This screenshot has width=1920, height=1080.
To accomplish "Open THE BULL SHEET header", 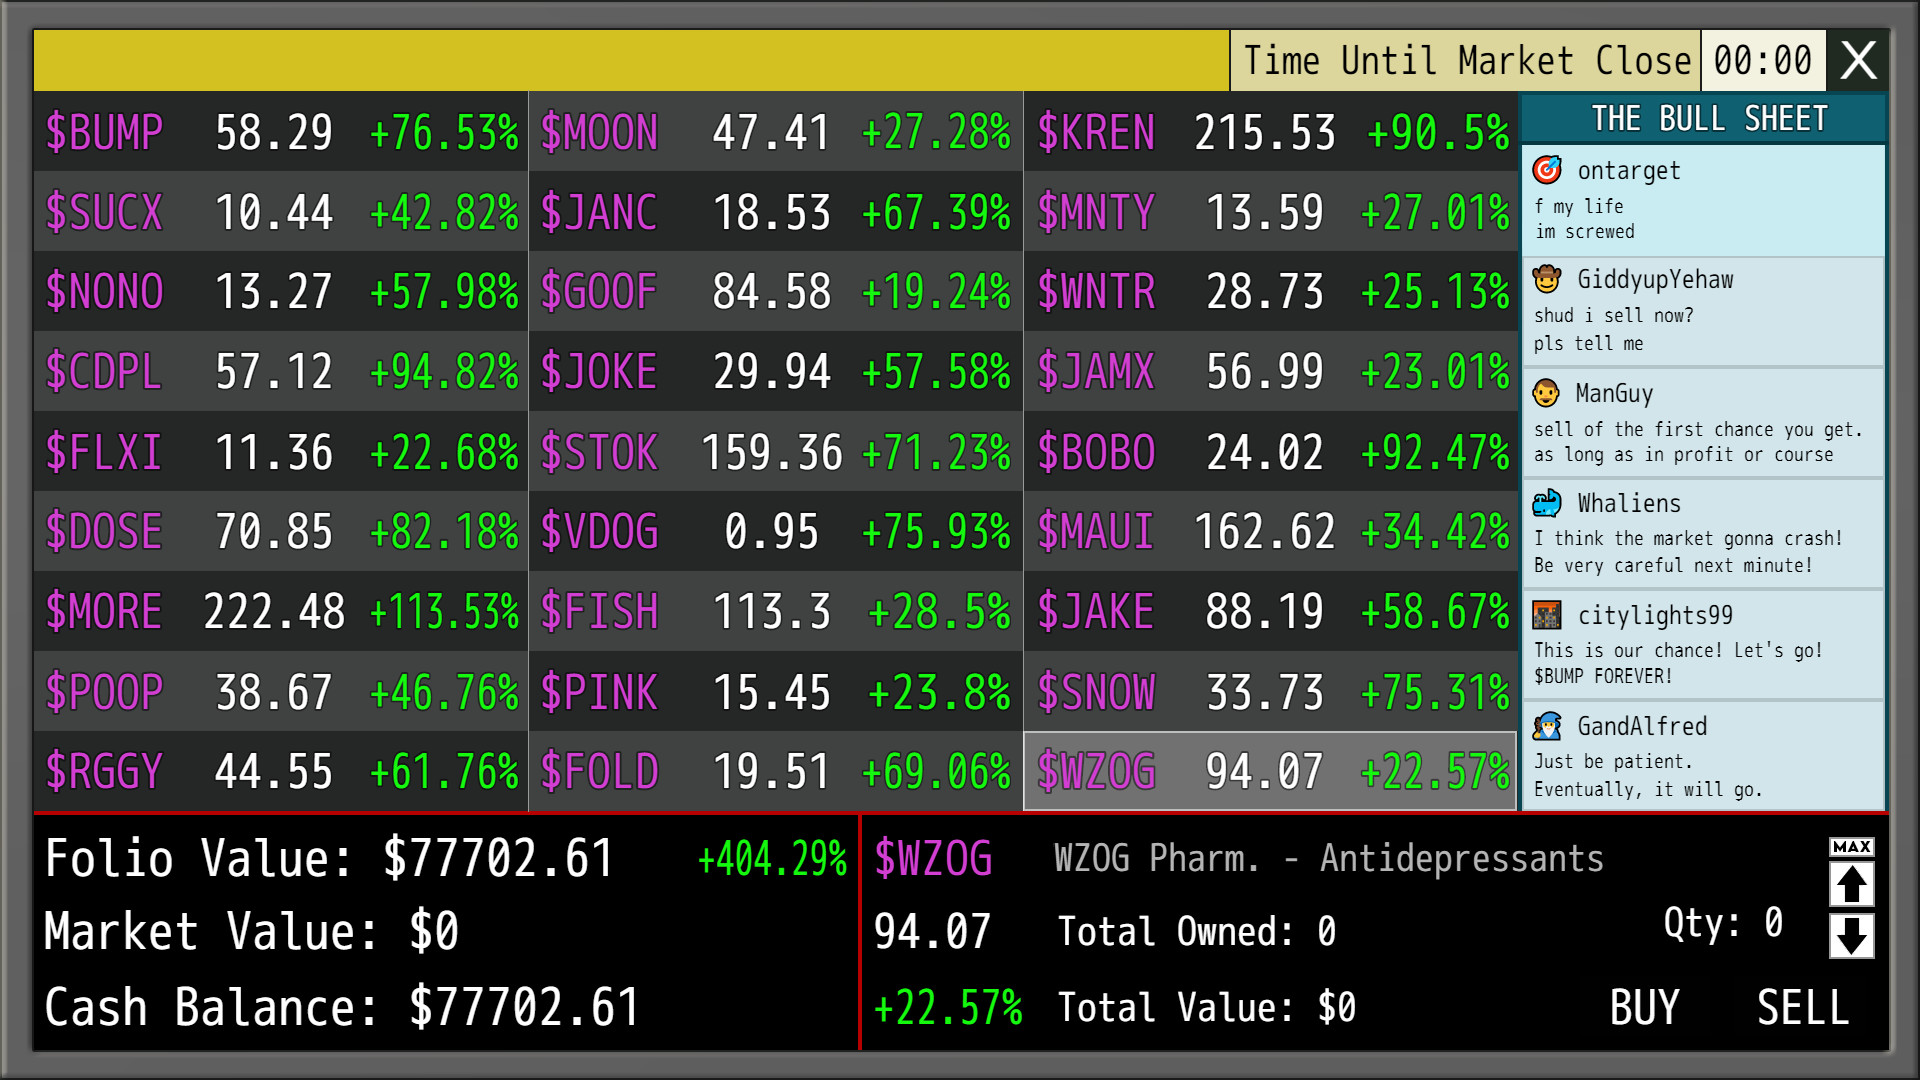I will click(1709, 119).
